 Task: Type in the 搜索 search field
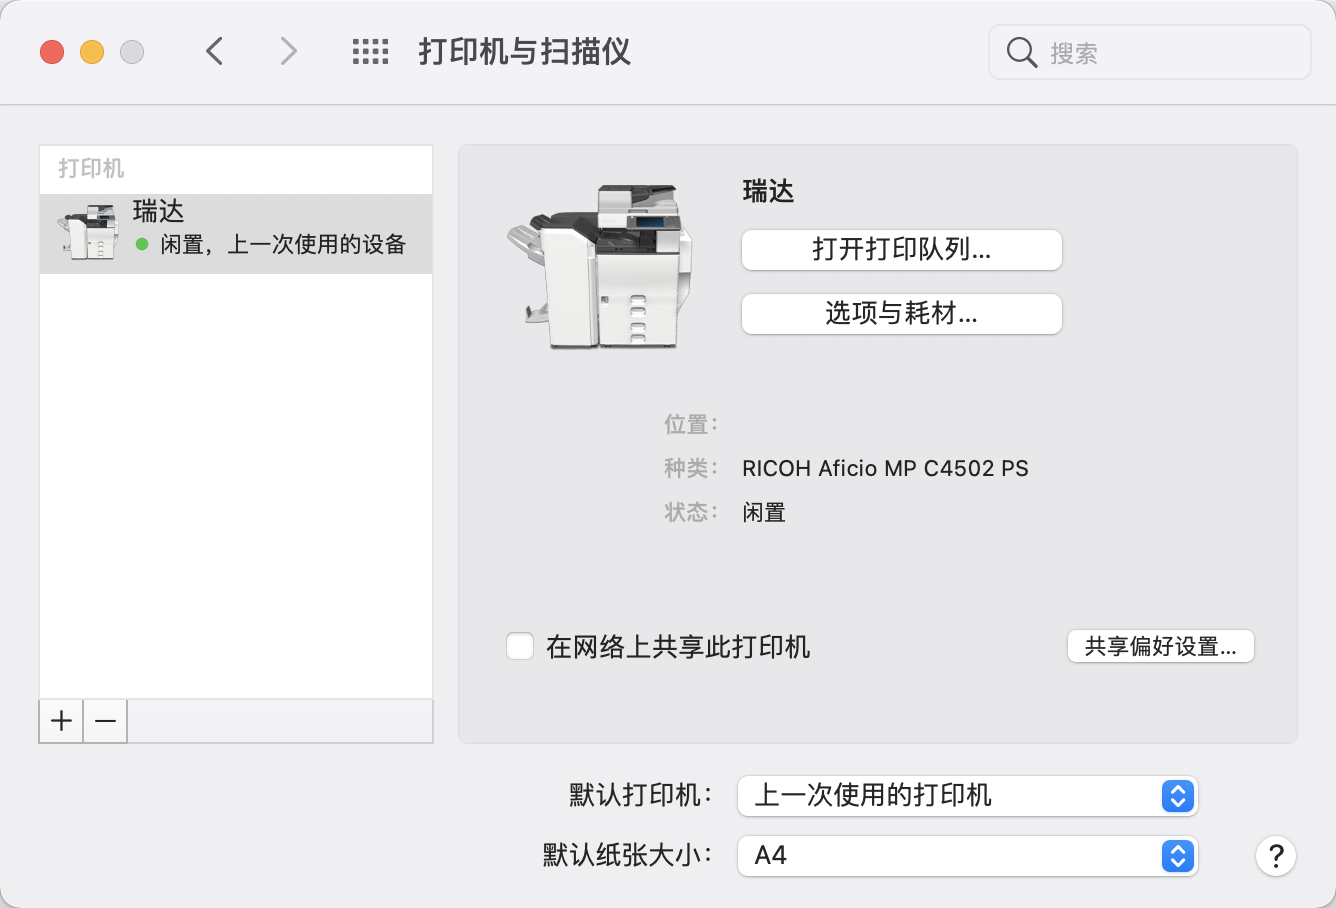tap(1170, 52)
